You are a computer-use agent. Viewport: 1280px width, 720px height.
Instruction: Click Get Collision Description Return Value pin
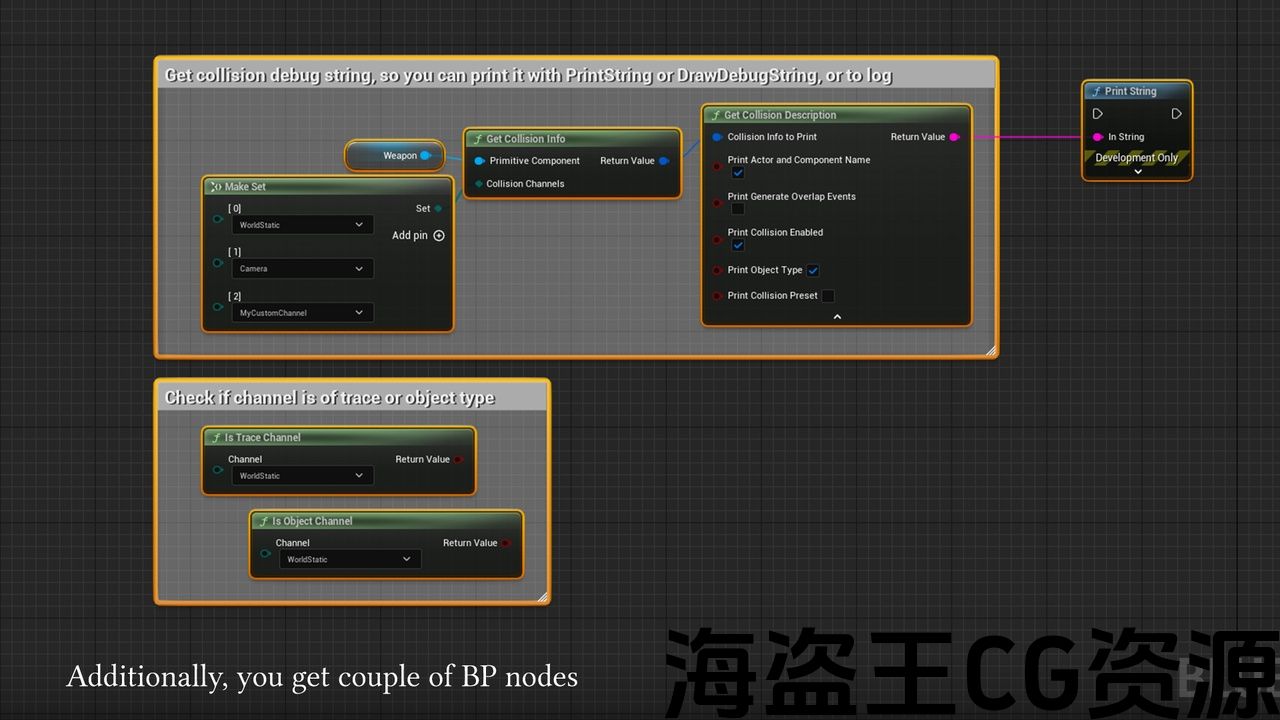click(x=954, y=137)
